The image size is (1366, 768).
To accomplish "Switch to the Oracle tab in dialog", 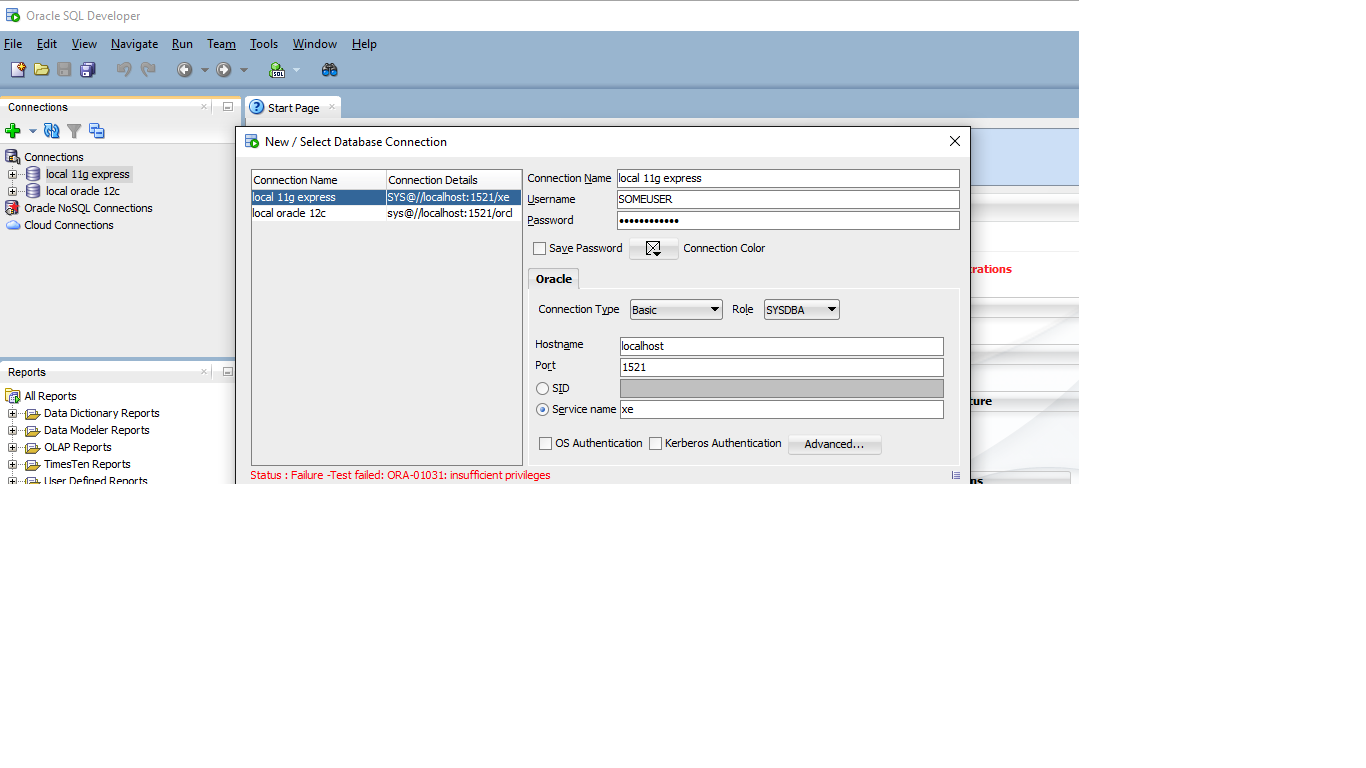I will click(553, 279).
